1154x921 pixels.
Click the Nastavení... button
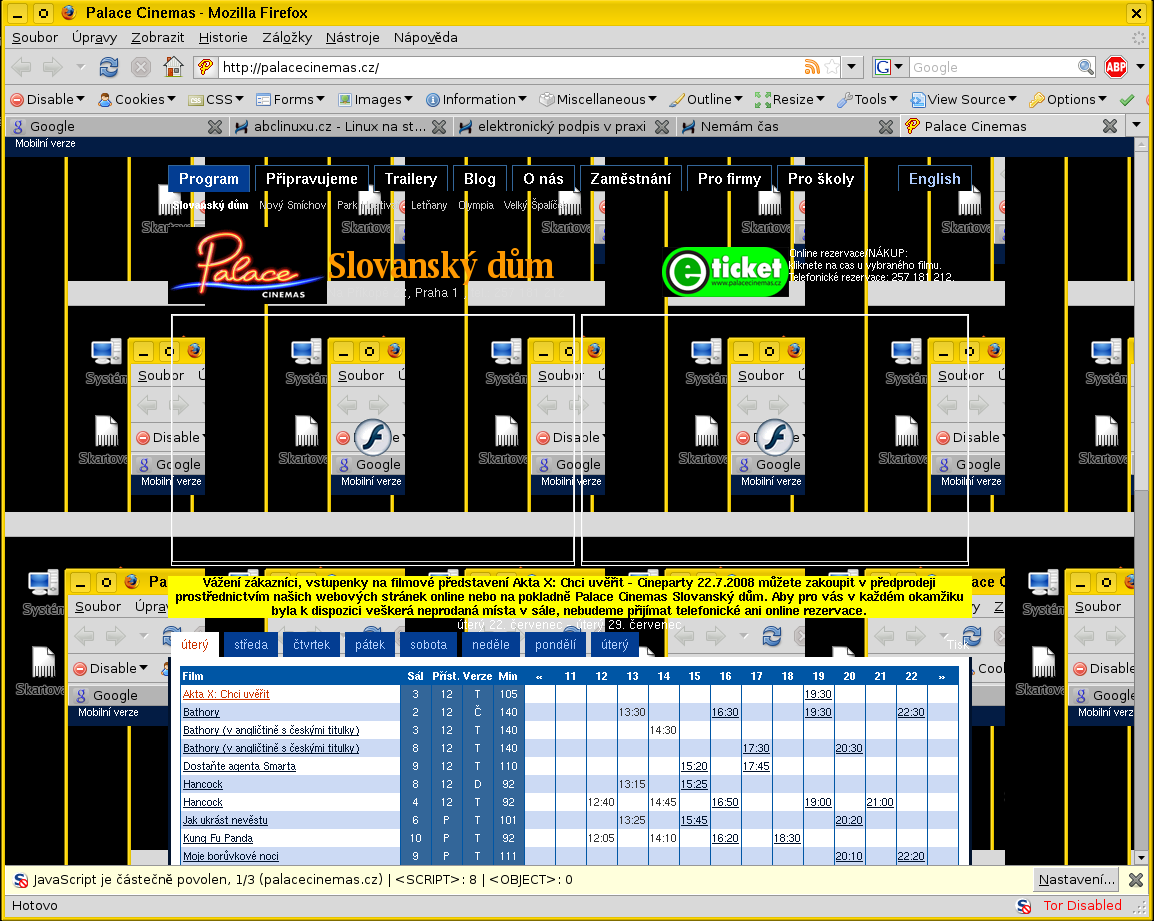(x=1076, y=880)
